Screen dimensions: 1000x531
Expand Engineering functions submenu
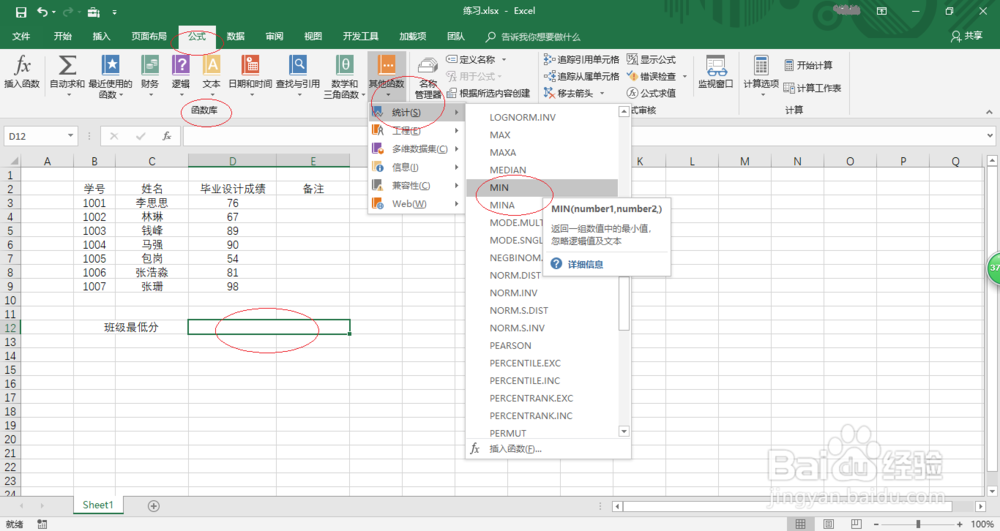click(416, 131)
